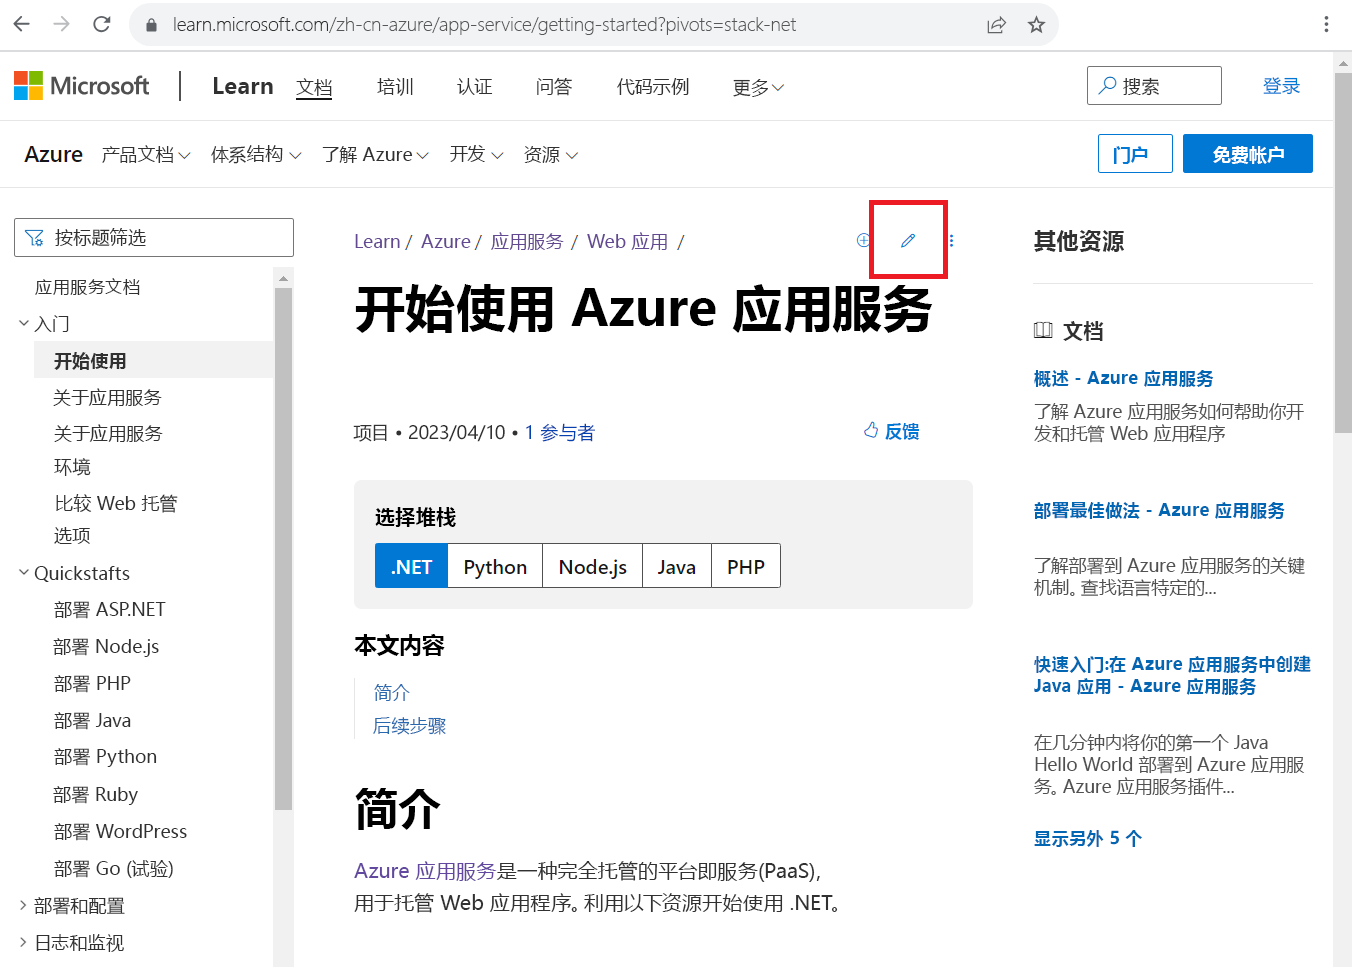Open the 培训 menu item

click(395, 87)
